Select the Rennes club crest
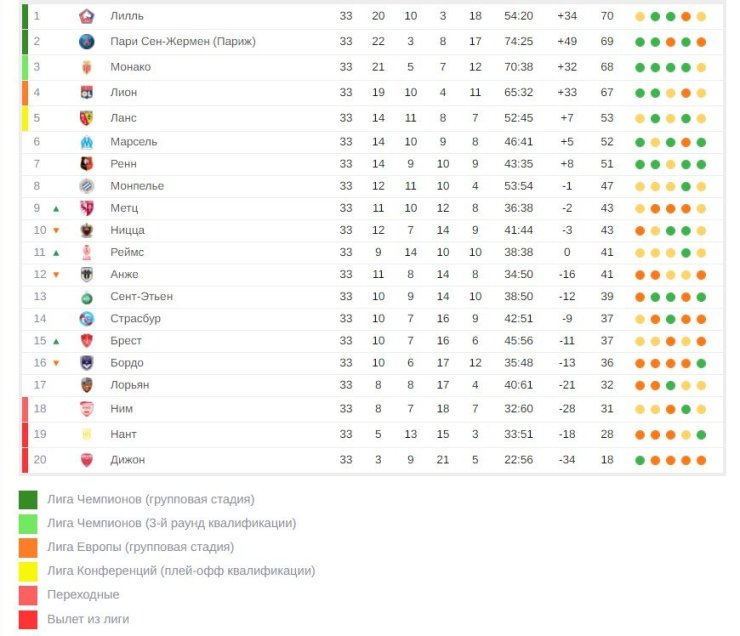Screen dimensions: 740x636 [86, 164]
